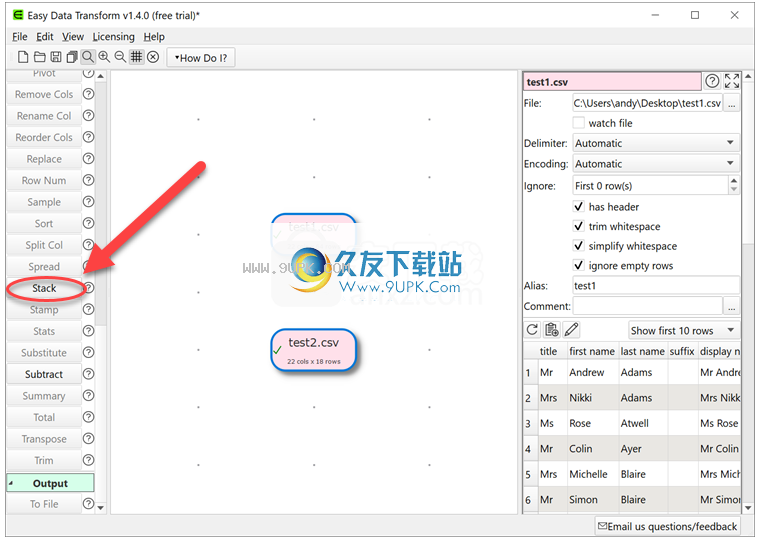Open help for Reorder Cols transform
The width and height of the screenshot is (758, 541).
click(x=88, y=137)
